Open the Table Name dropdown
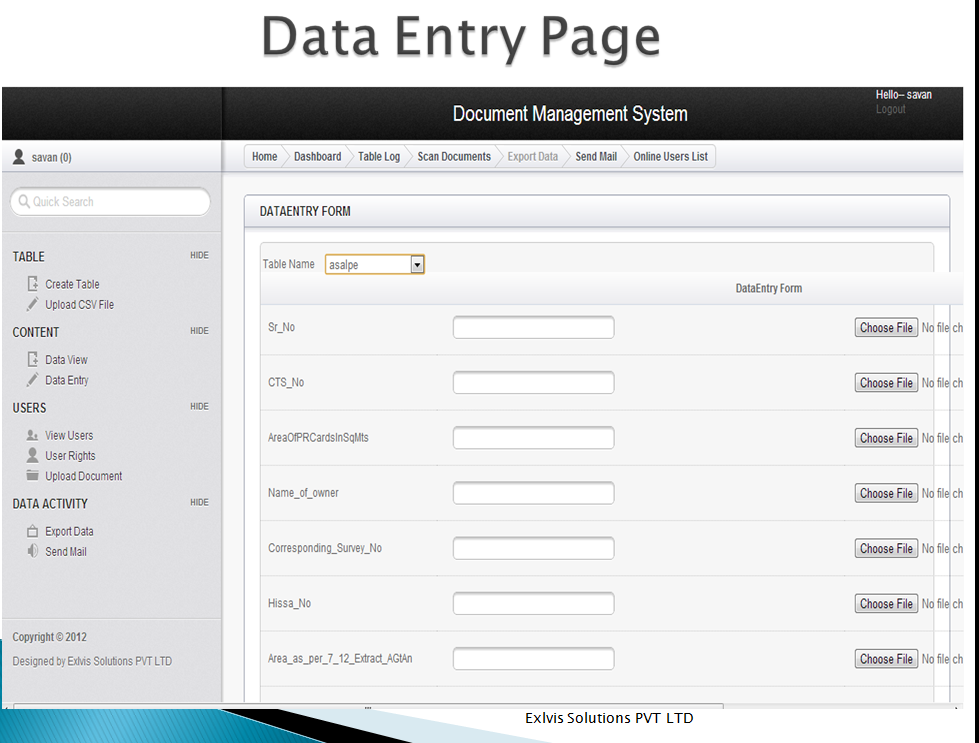This screenshot has width=979, height=743. coord(417,265)
